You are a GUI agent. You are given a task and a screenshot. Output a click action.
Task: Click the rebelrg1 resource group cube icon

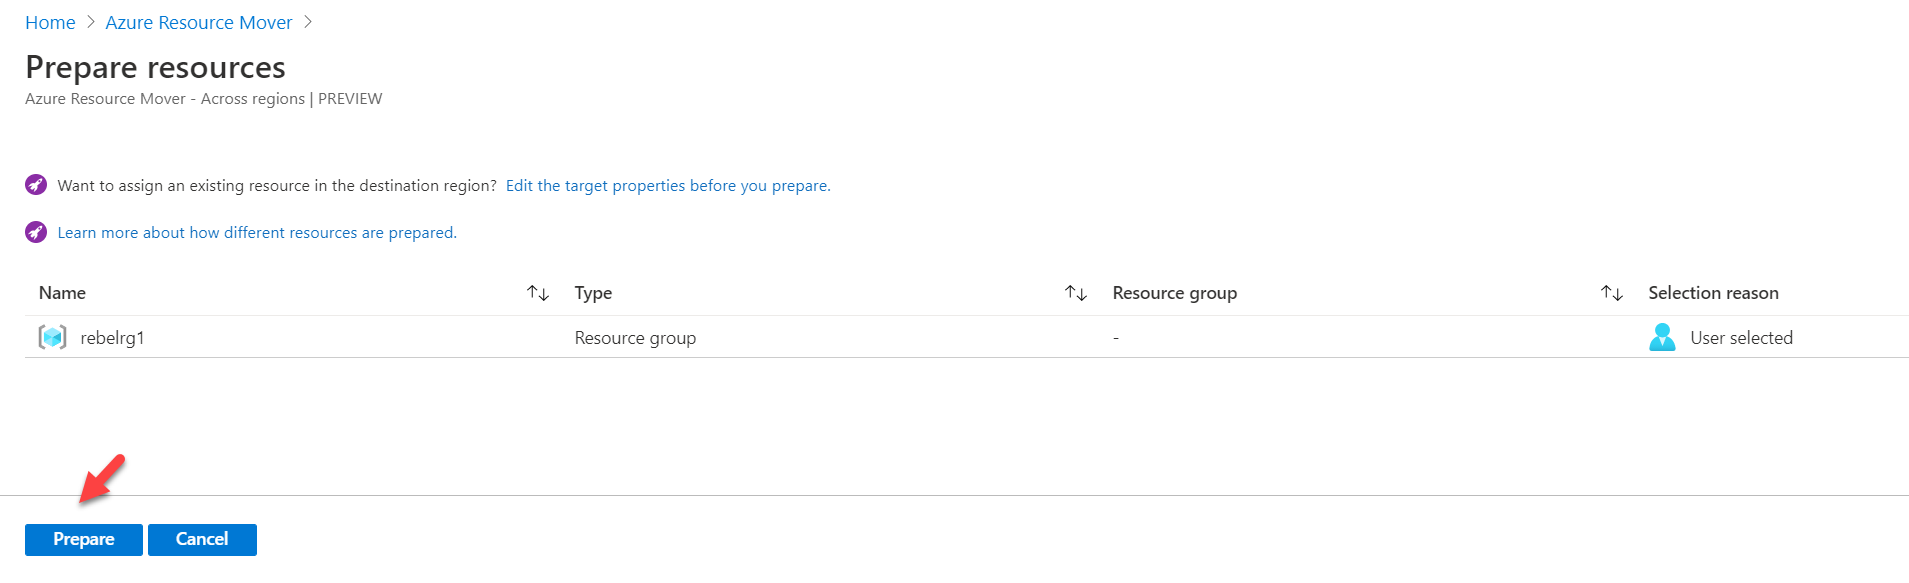click(53, 338)
